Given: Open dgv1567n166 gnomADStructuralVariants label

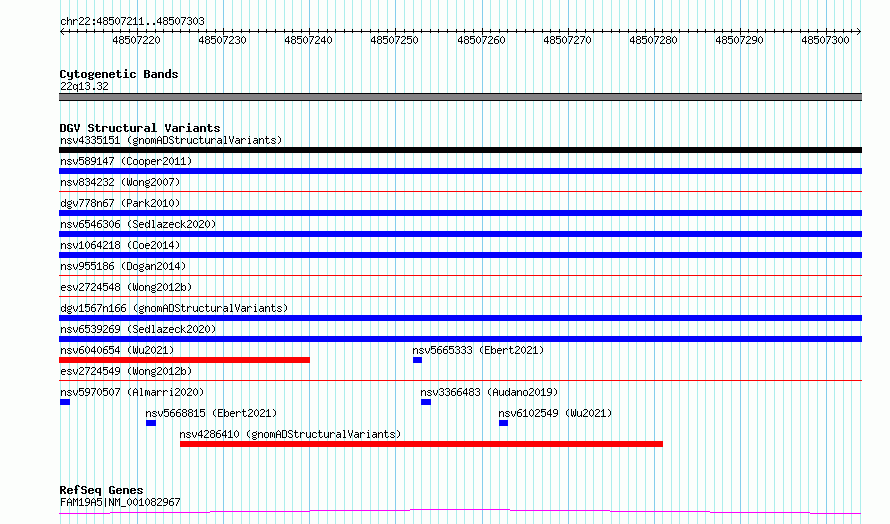Looking at the screenshot, I should (x=174, y=308).
